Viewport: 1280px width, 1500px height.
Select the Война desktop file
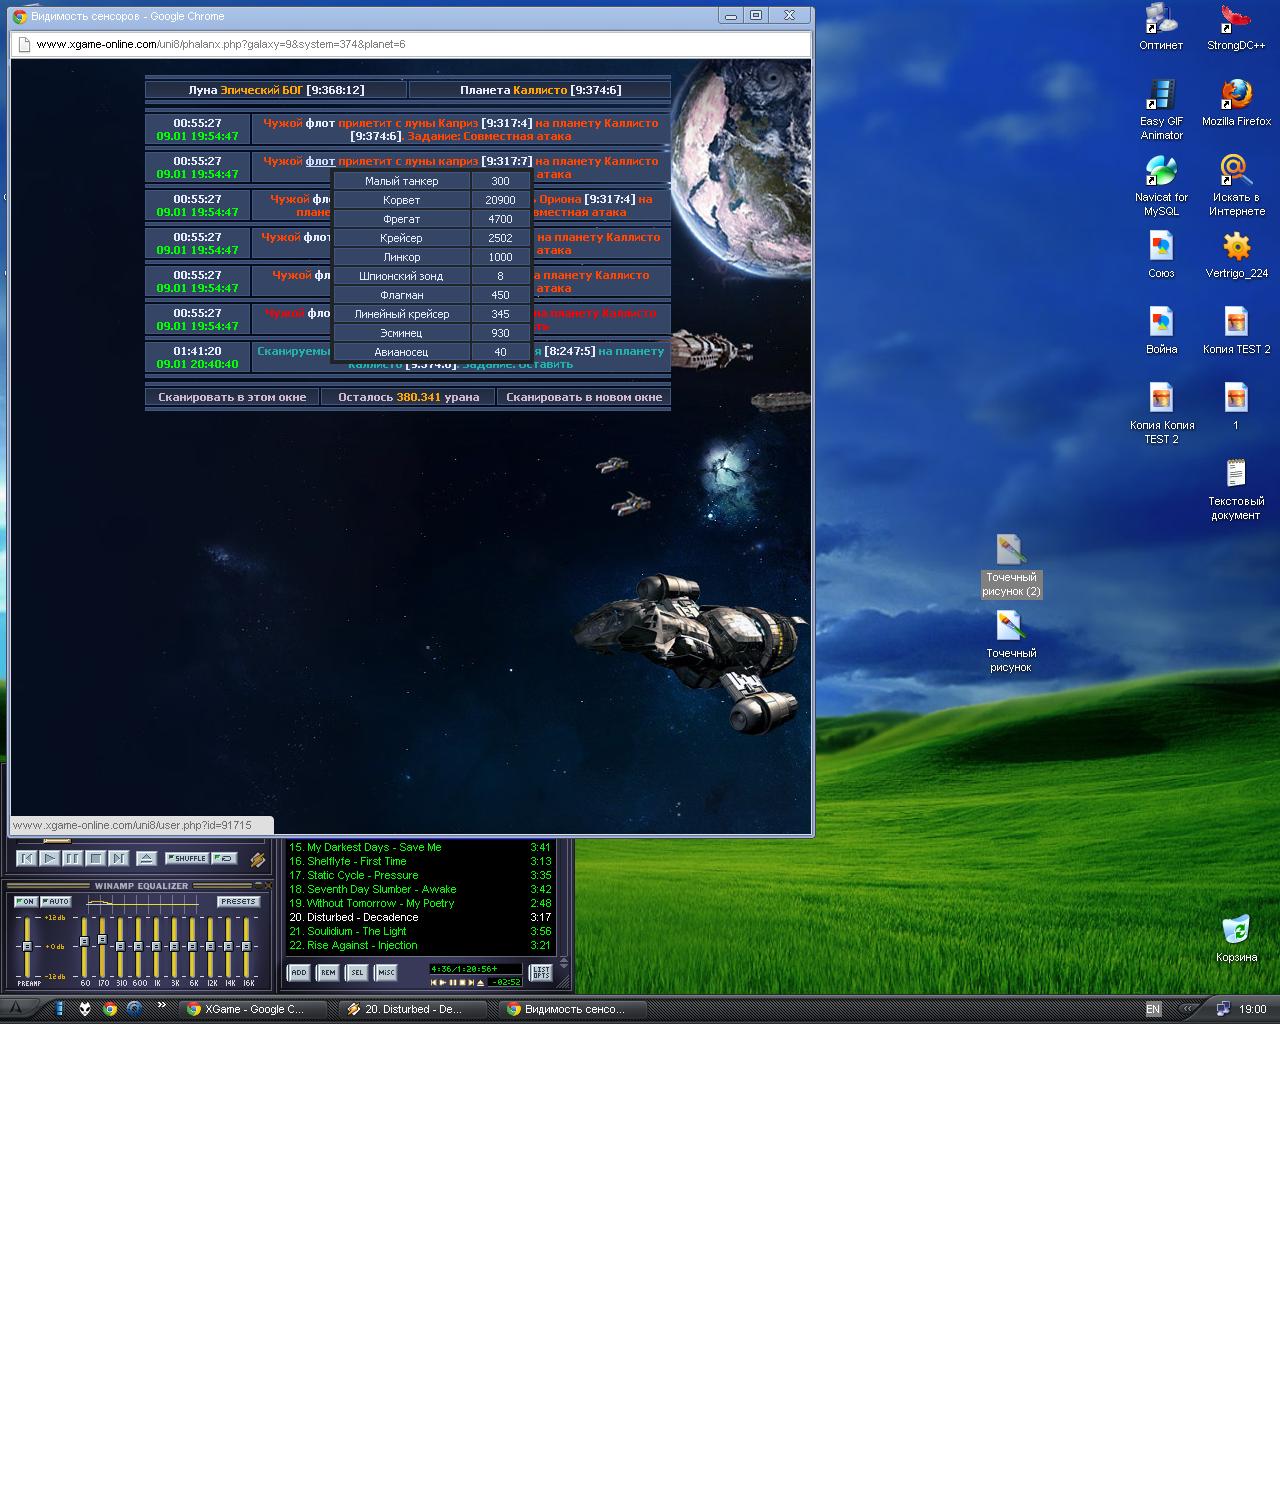[x=1161, y=331]
